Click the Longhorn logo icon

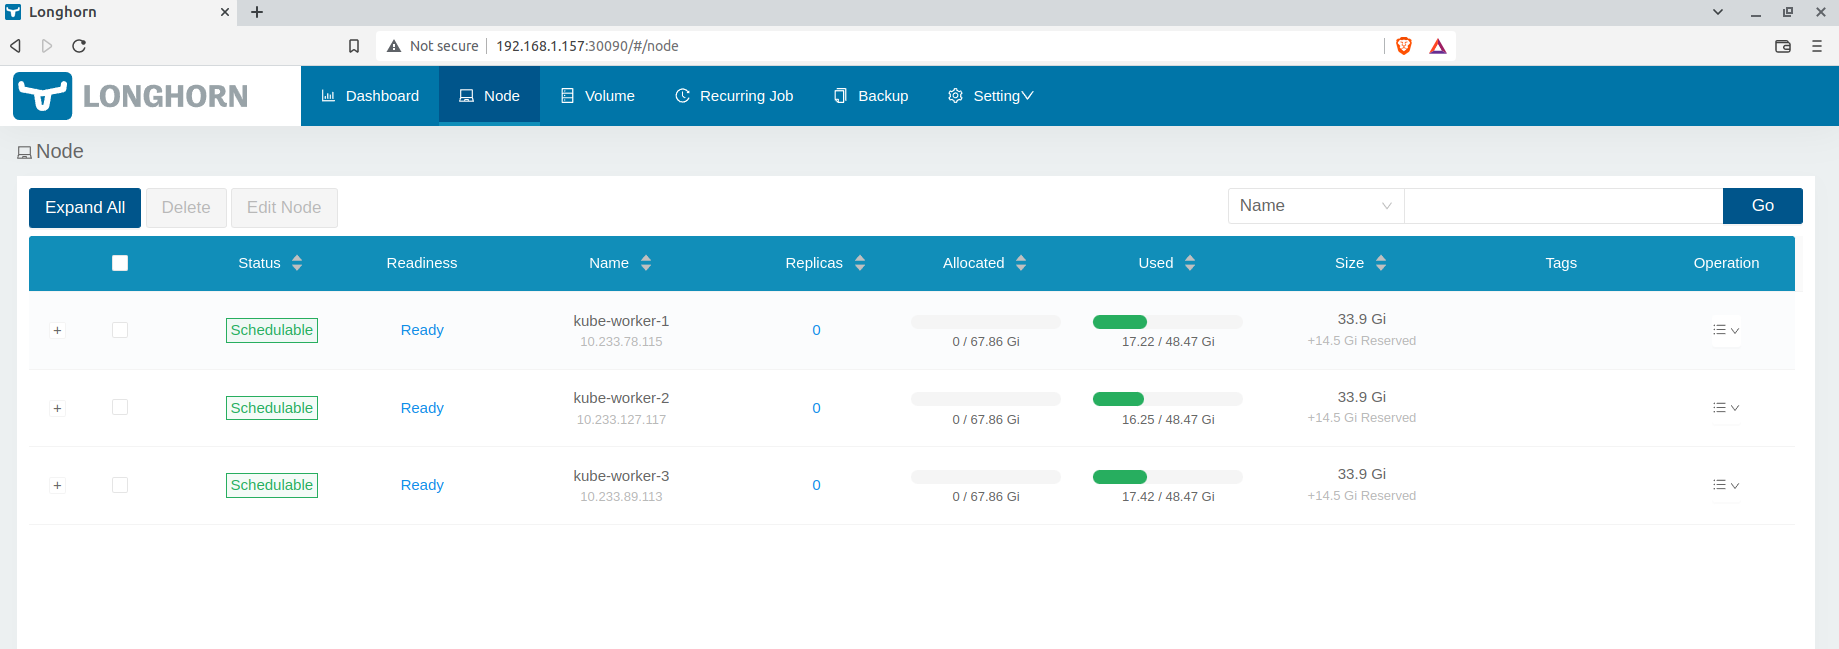(x=42, y=96)
